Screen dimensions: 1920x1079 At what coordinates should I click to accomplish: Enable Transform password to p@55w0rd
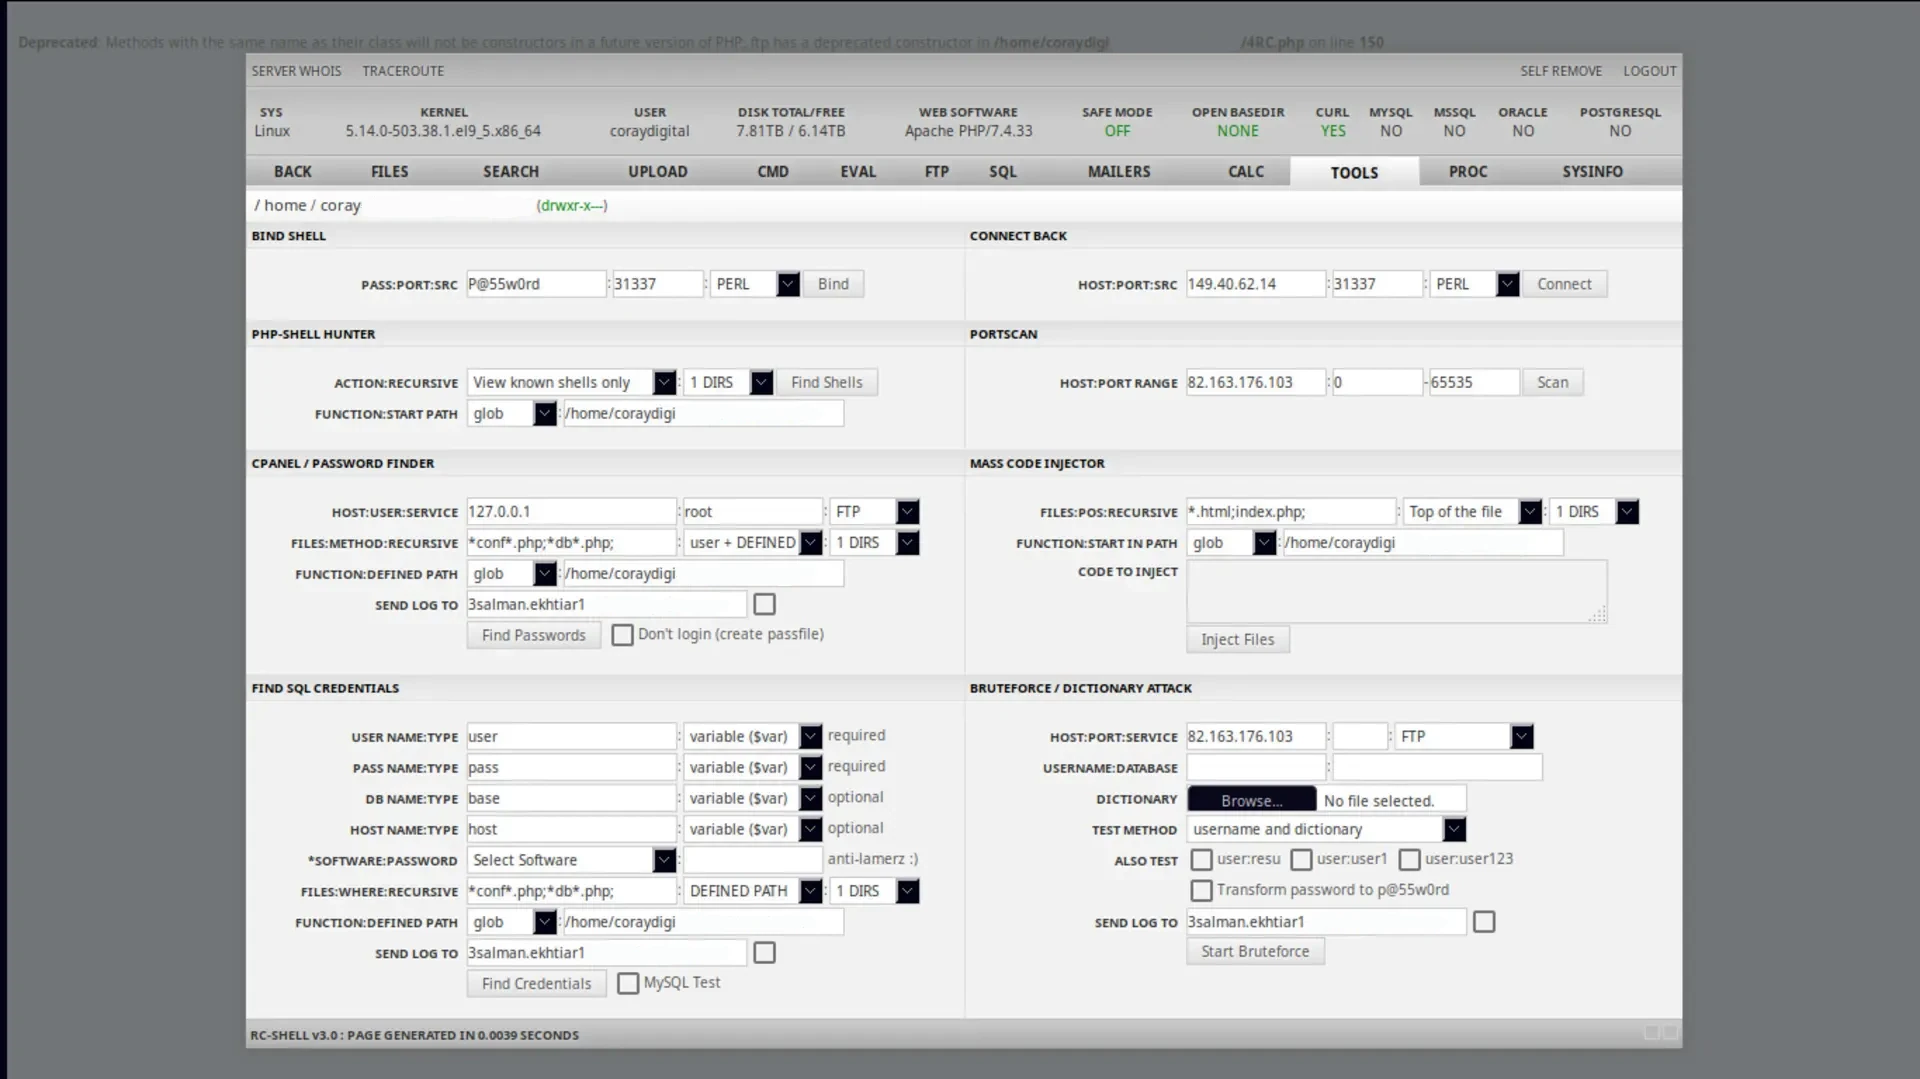coord(1202,890)
